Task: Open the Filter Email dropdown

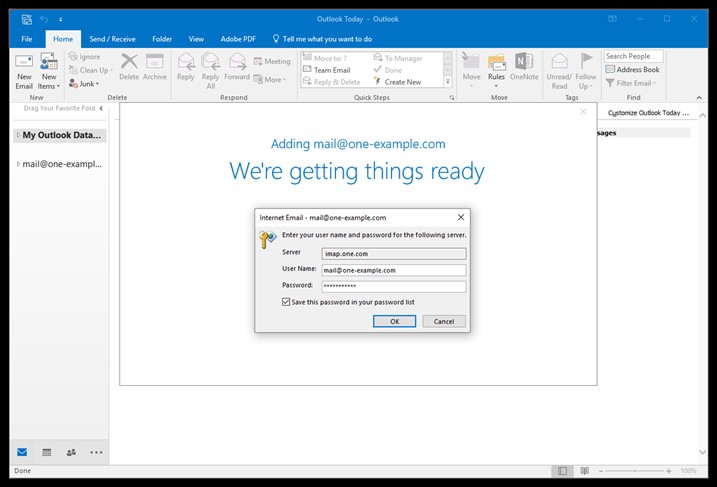Action: 631,83
